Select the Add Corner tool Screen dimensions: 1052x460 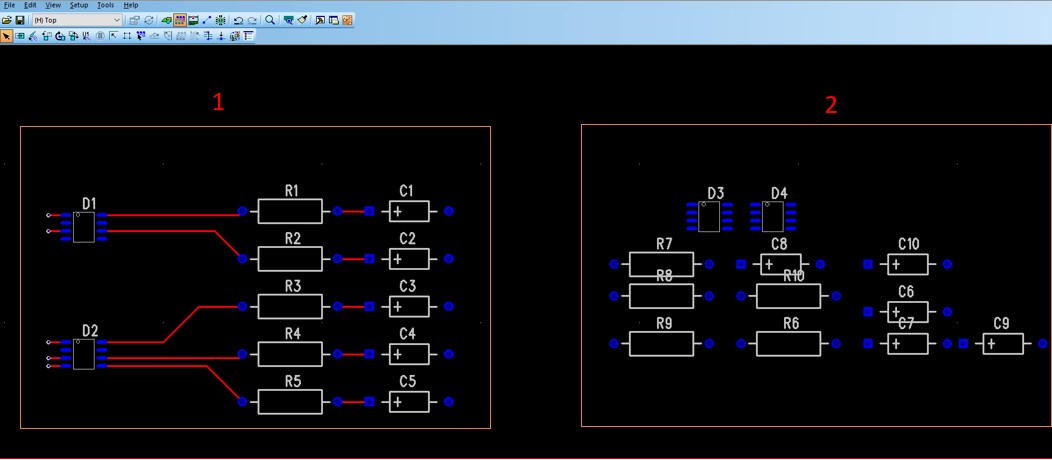[x=113, y=36]
